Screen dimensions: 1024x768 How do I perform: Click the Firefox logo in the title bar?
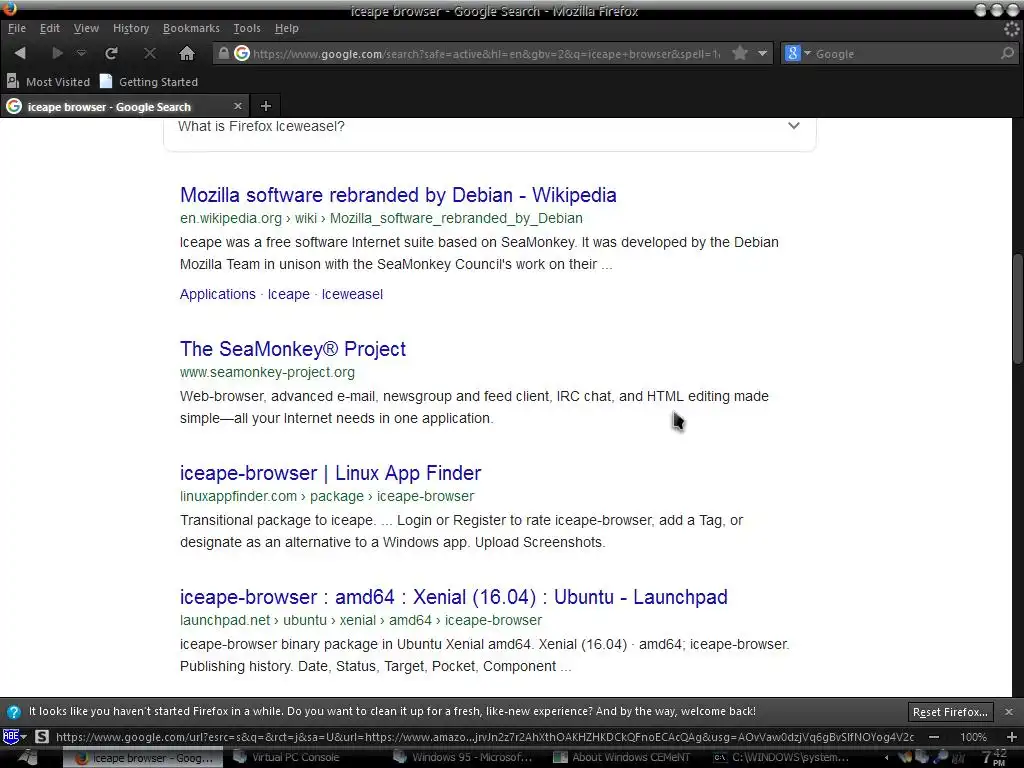click(x=8, y=8)
